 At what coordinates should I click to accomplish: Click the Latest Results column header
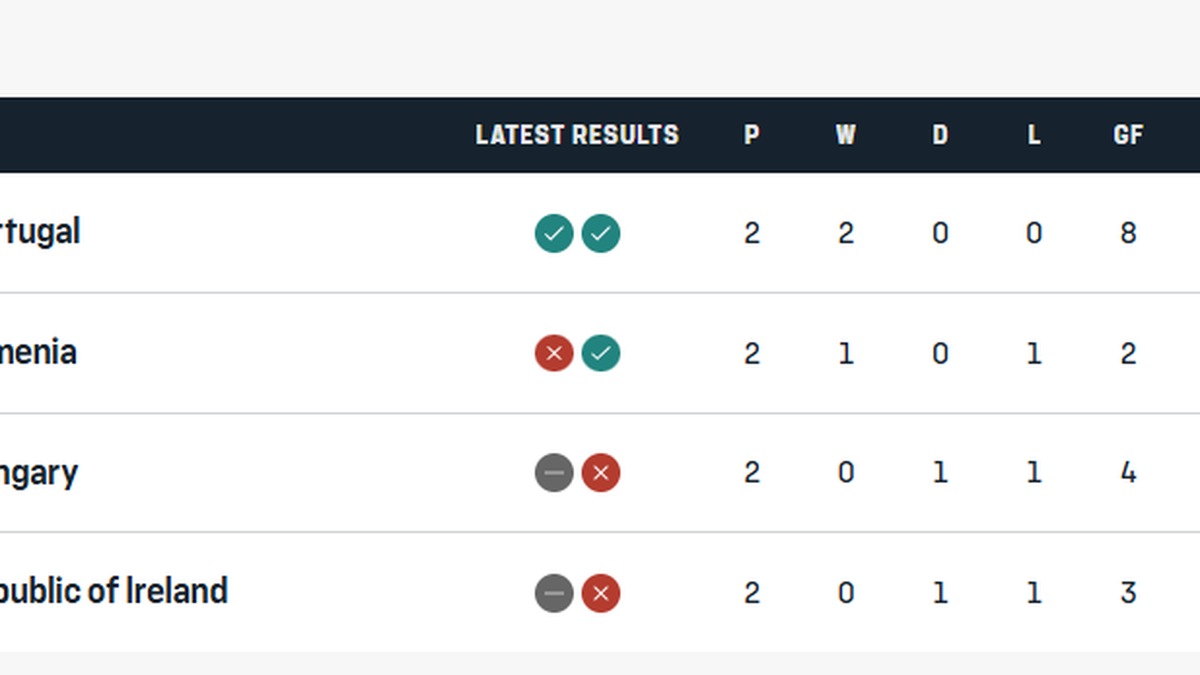click(x=577, y=135)
